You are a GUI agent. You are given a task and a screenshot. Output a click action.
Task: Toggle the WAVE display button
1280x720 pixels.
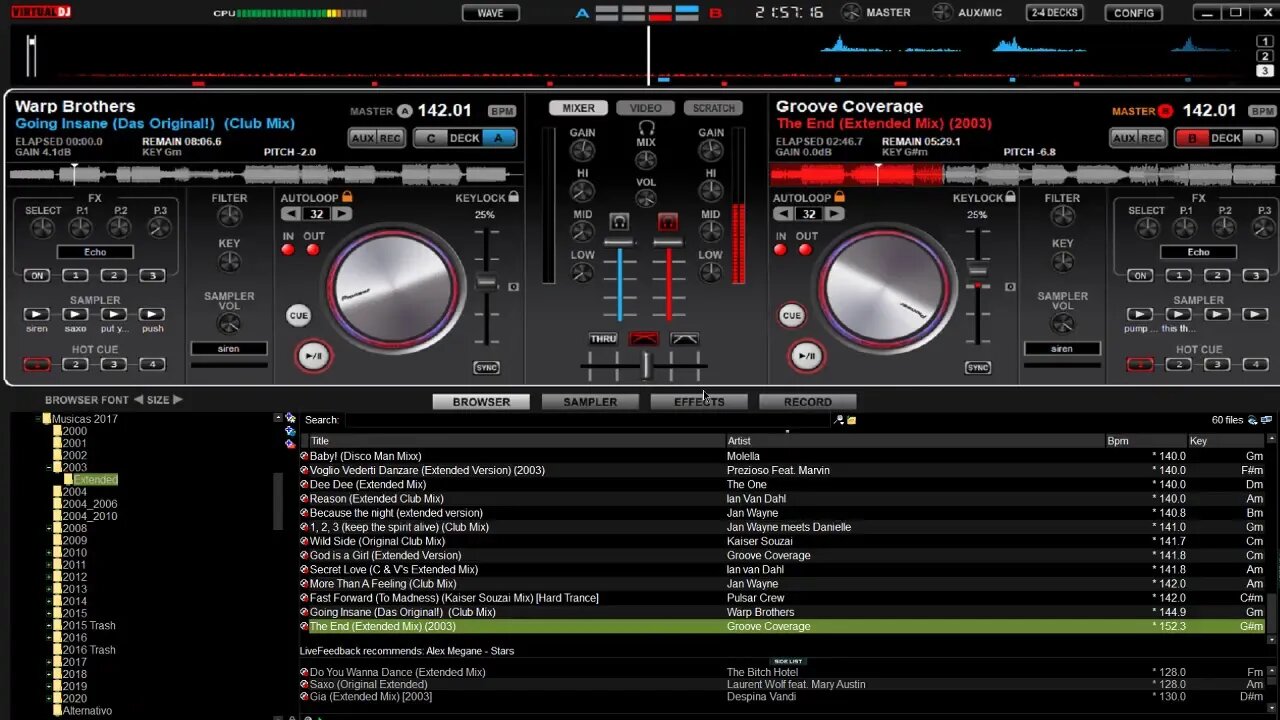[490, 13]
